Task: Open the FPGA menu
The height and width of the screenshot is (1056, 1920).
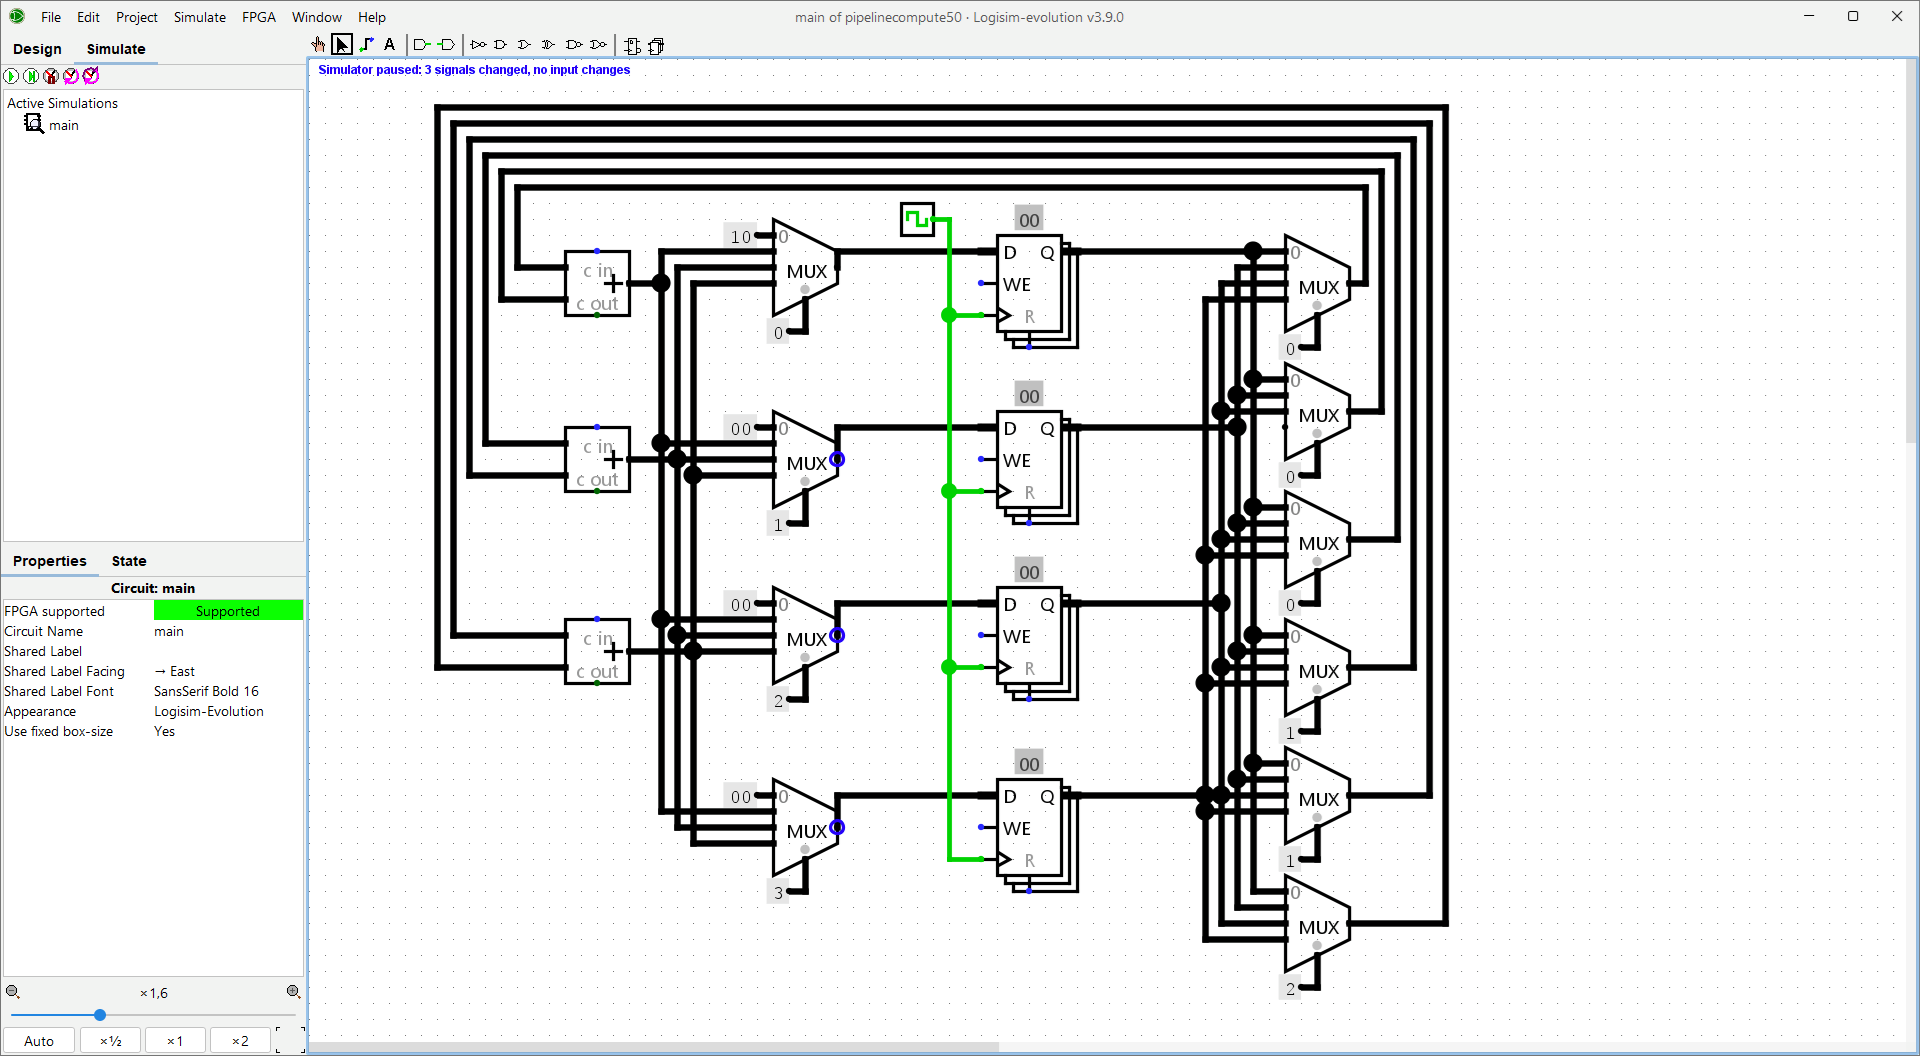Action: (x=259, y=17)
